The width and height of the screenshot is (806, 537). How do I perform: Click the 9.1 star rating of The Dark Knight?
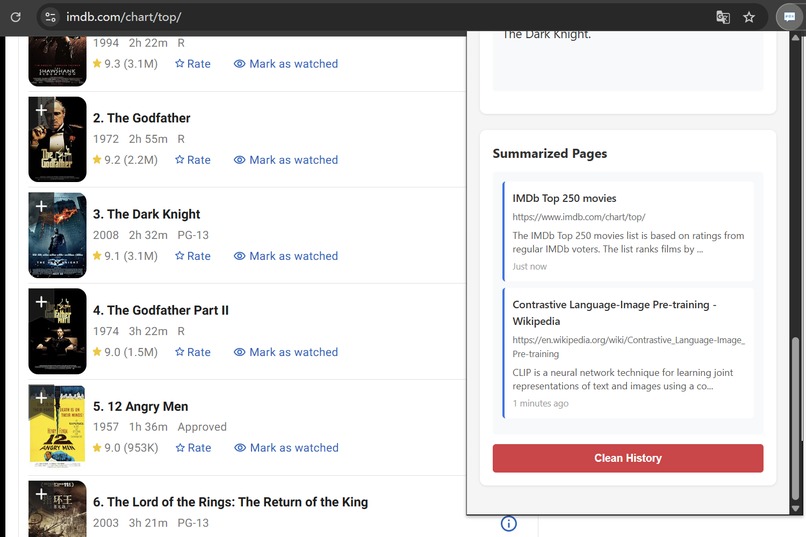pos(125,256)
